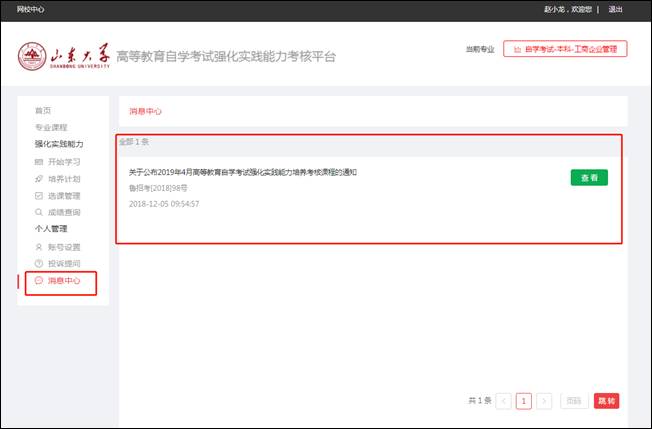This screenshot has height=429, width=652.
Task: Click the red 跳转 button
Action: coord(606,401)
